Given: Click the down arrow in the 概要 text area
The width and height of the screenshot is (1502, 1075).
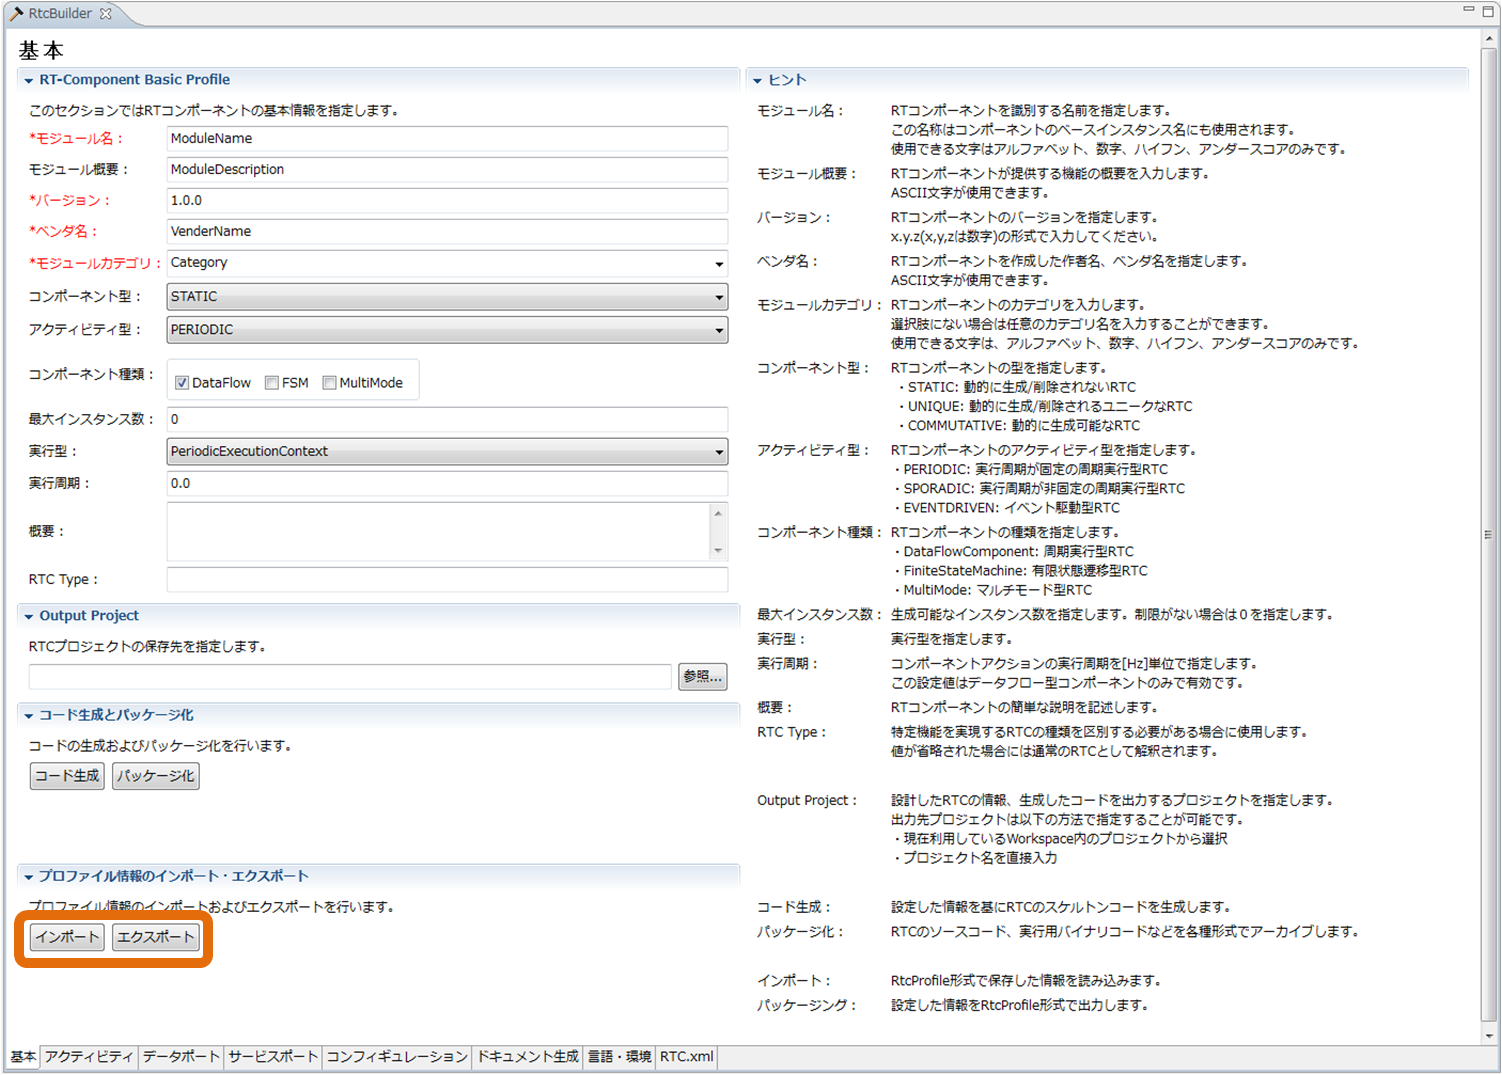Looking at the screenshot, I should [718, 551].
